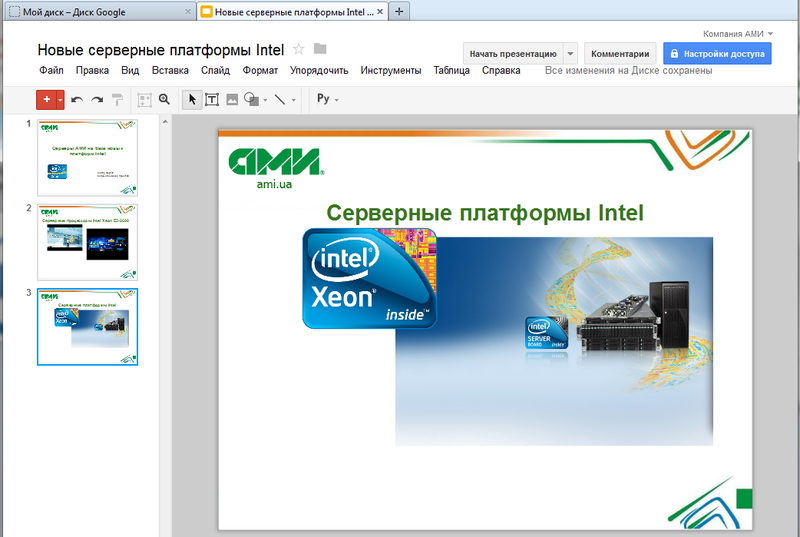Insert a text box
The image size is (800, 537).
point(212,99)
